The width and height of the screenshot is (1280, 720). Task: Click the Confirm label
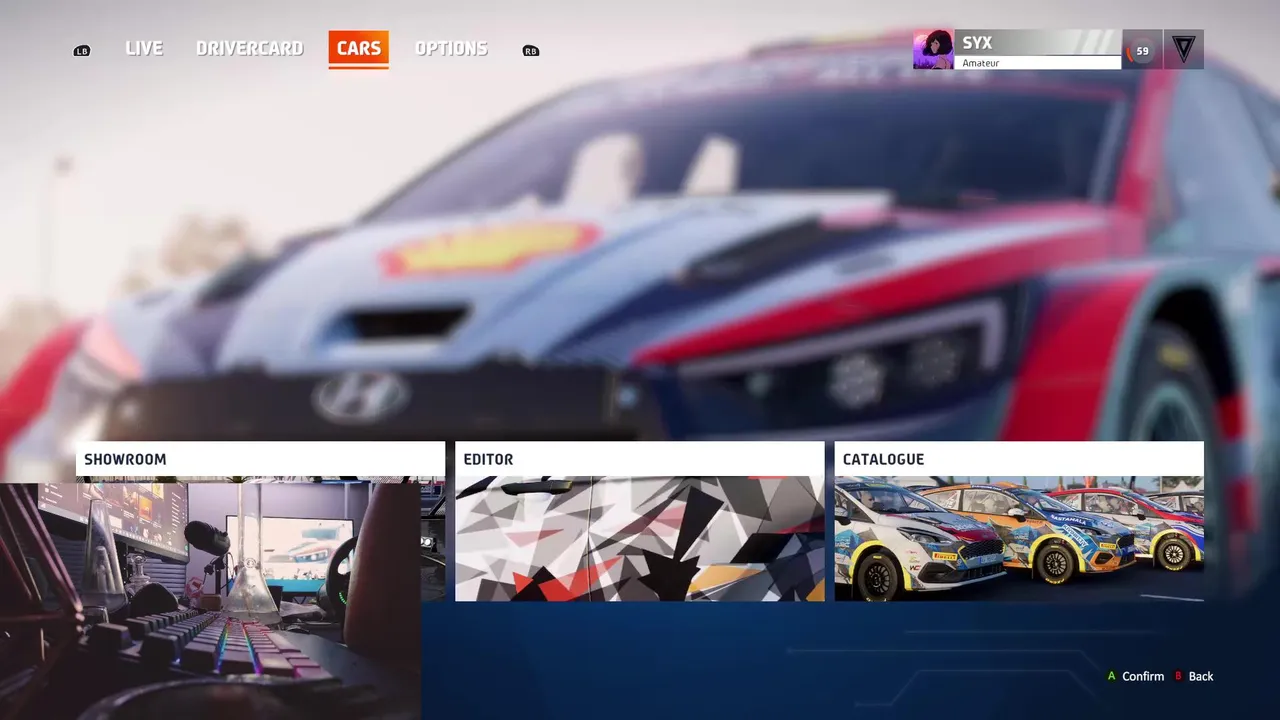point(1143,677)
